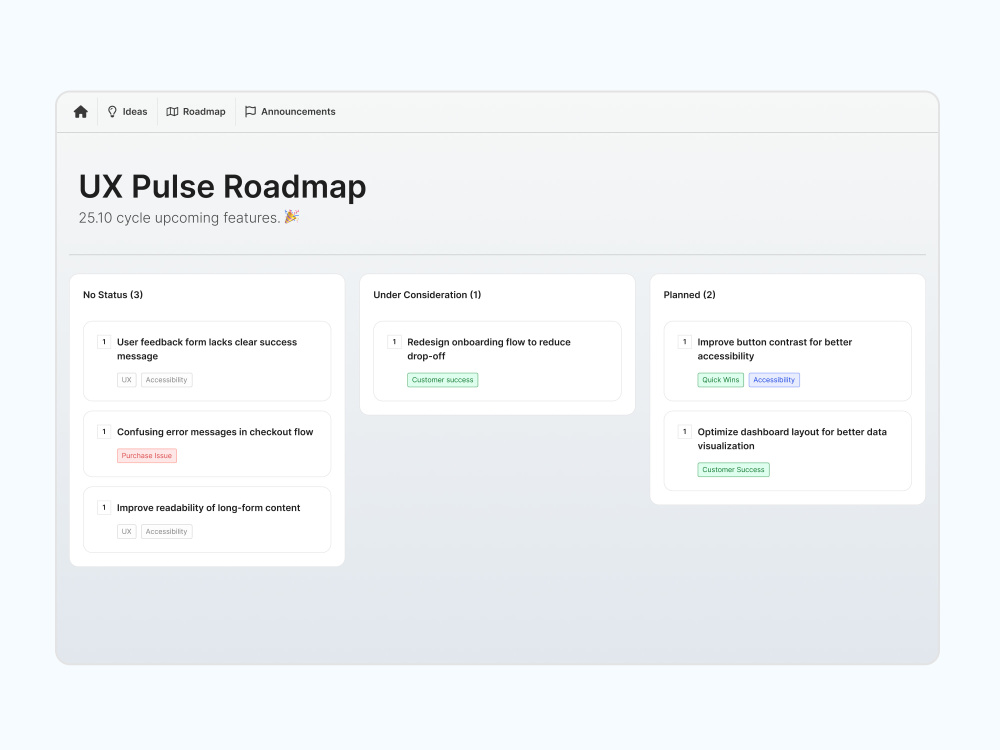Open the Ideas tab
1000x750 pixels.
[128, 112]
